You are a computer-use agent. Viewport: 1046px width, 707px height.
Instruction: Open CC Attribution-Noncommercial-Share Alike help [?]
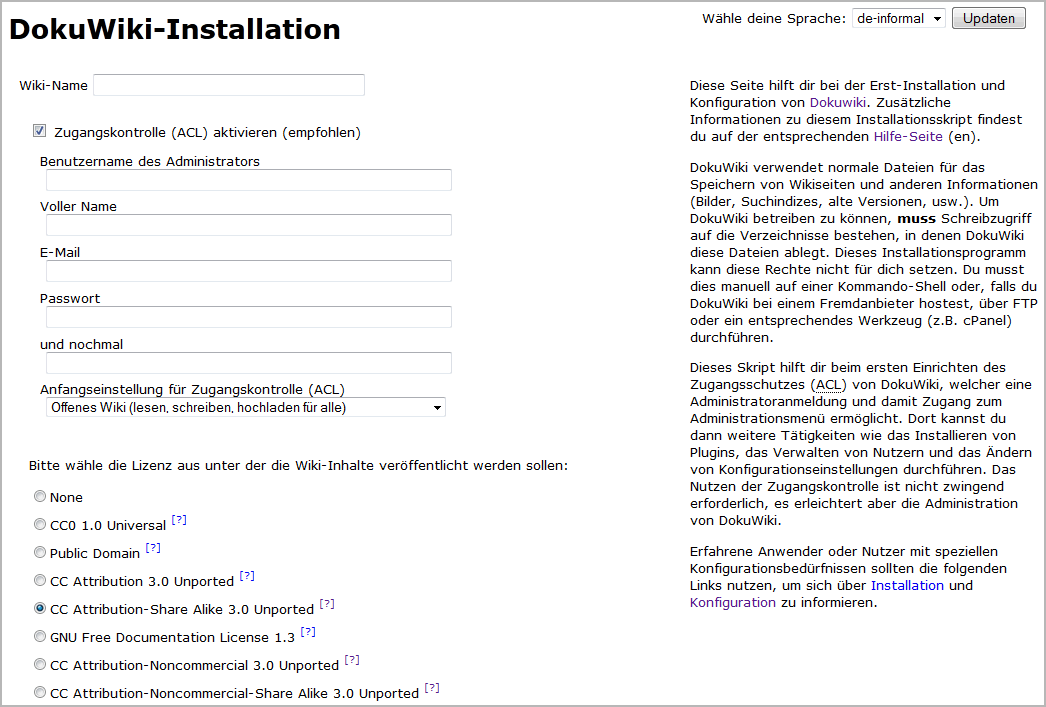432,688
